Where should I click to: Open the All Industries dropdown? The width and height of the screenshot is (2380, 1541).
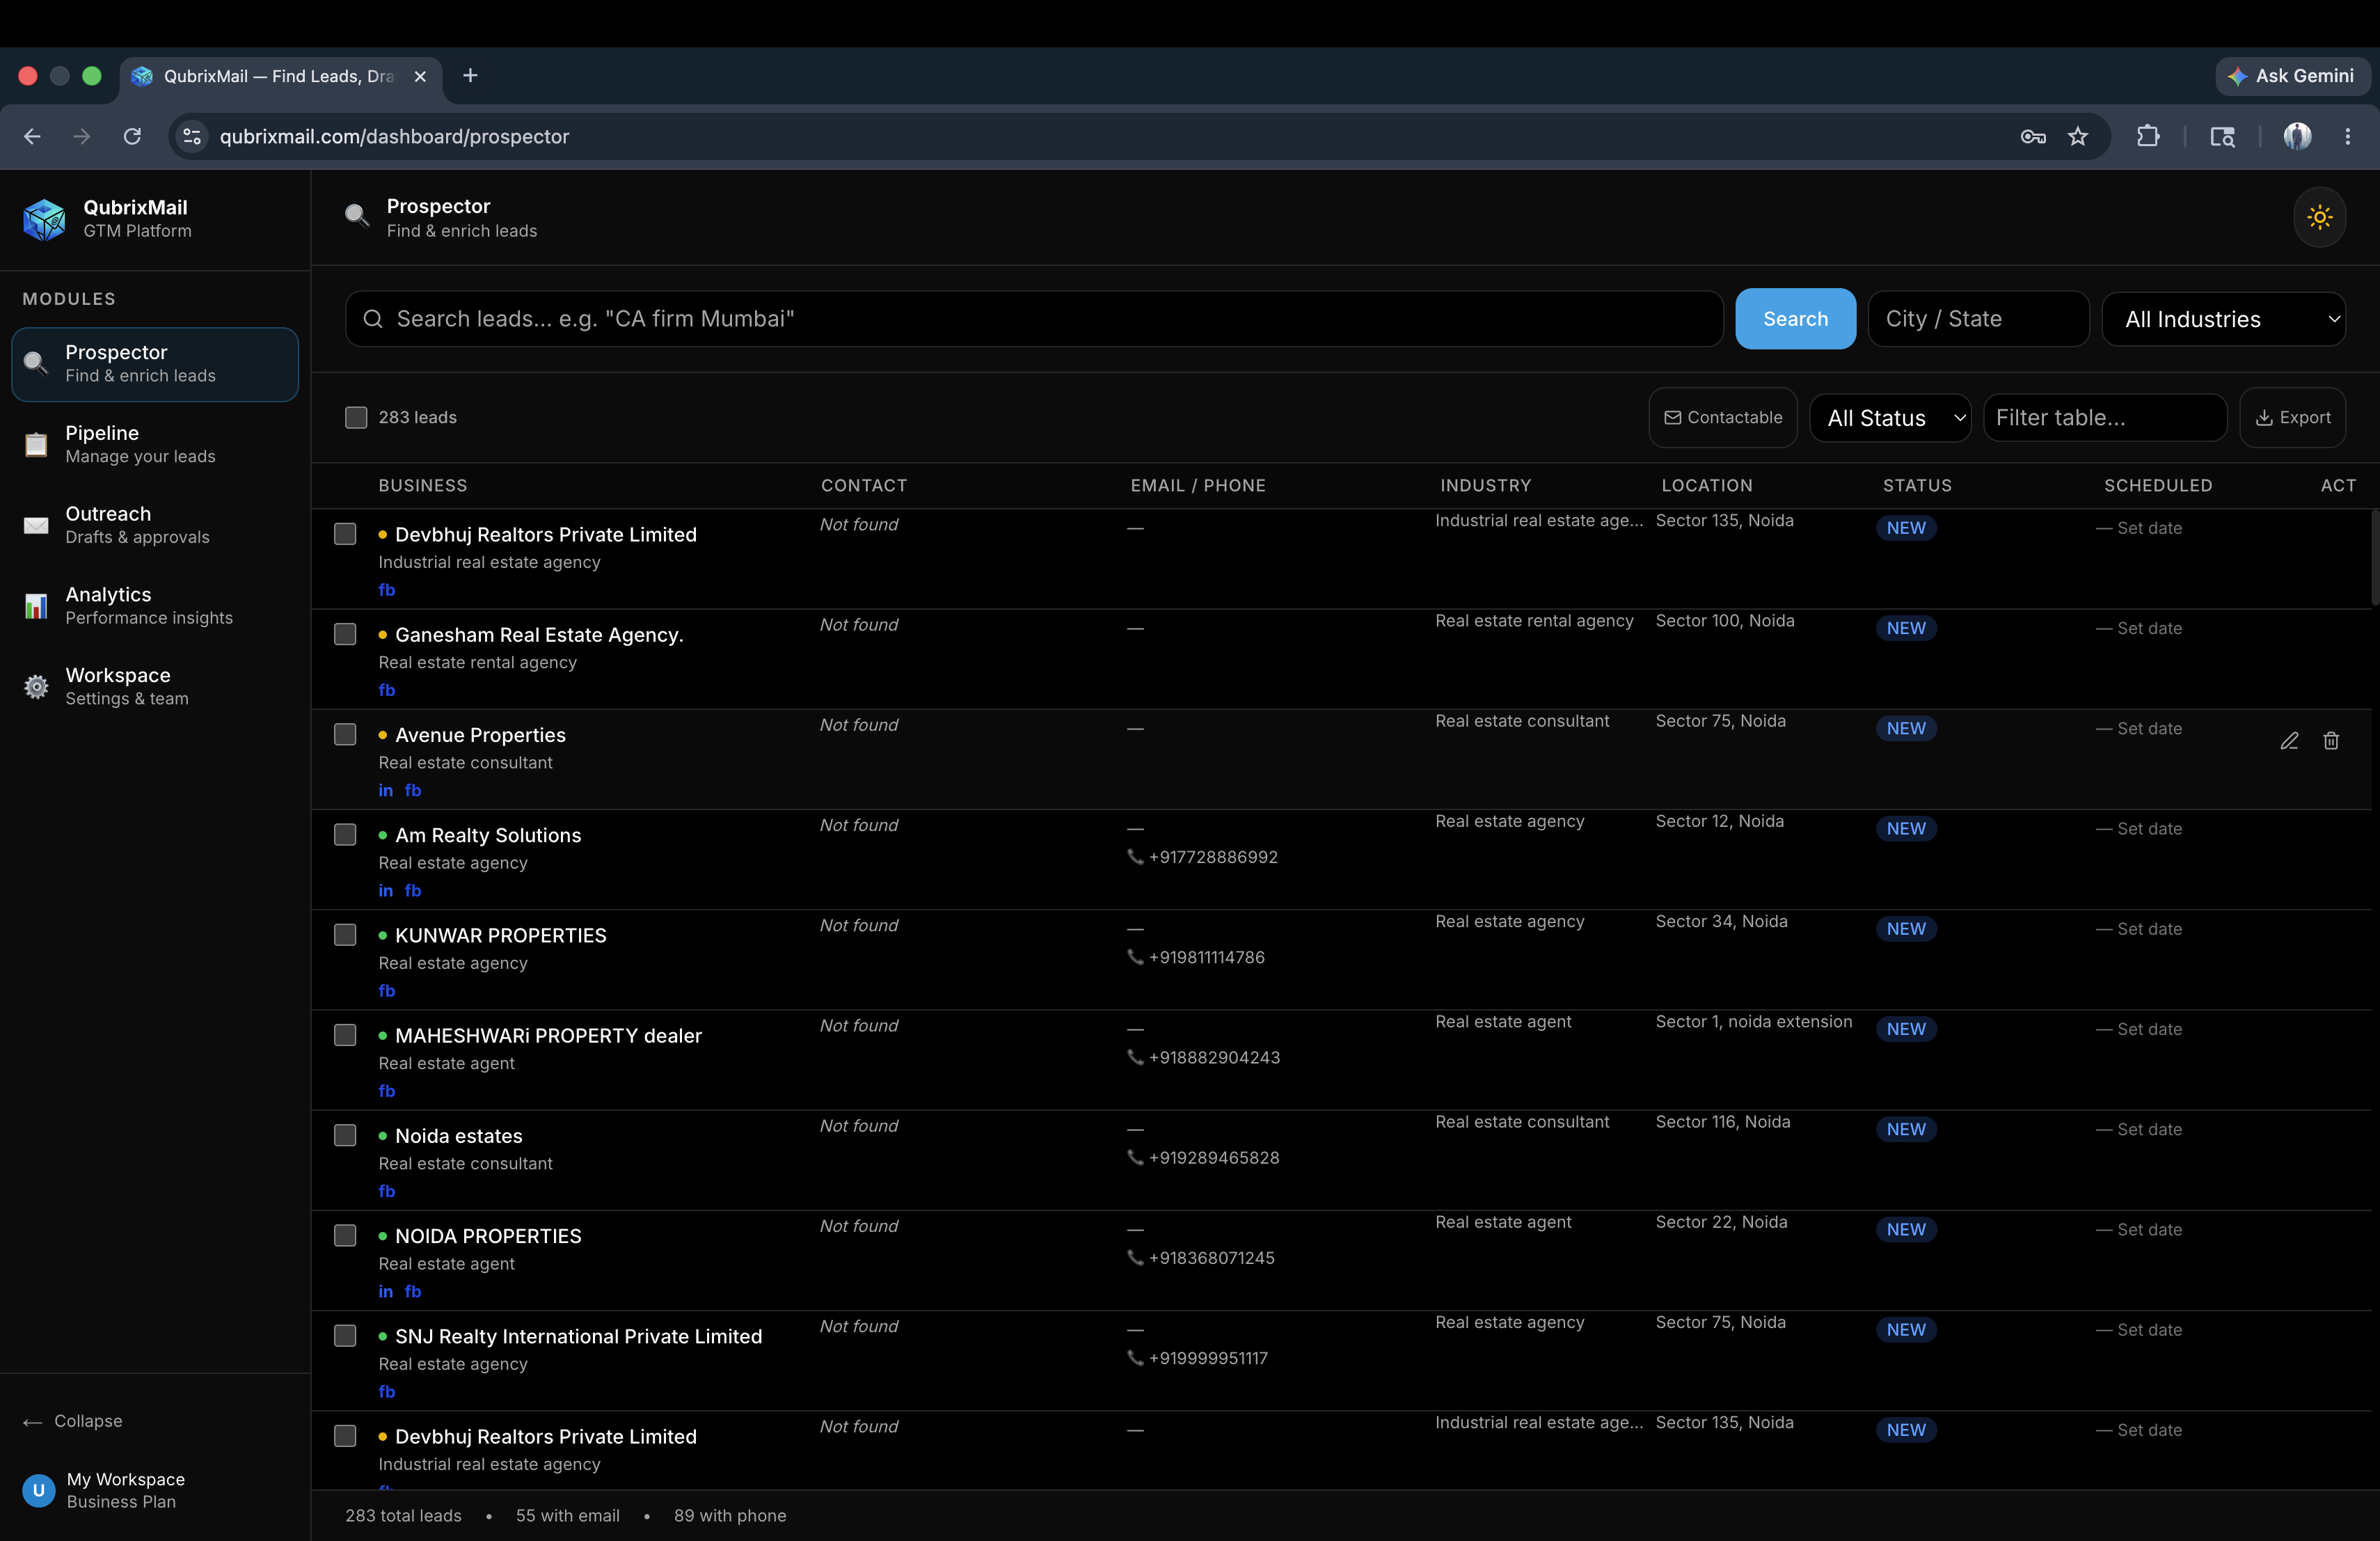click(2224, 319)
